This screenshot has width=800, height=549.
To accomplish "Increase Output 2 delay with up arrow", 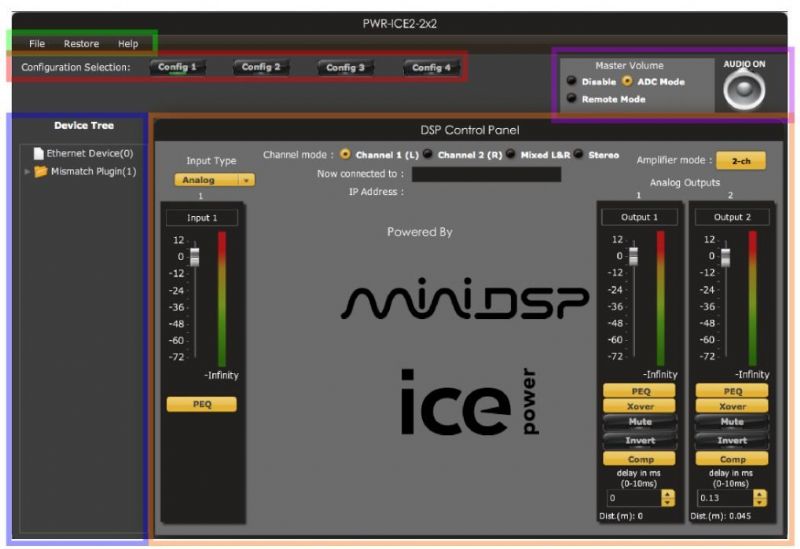I will pyautogui.click(x=760, y=494).
